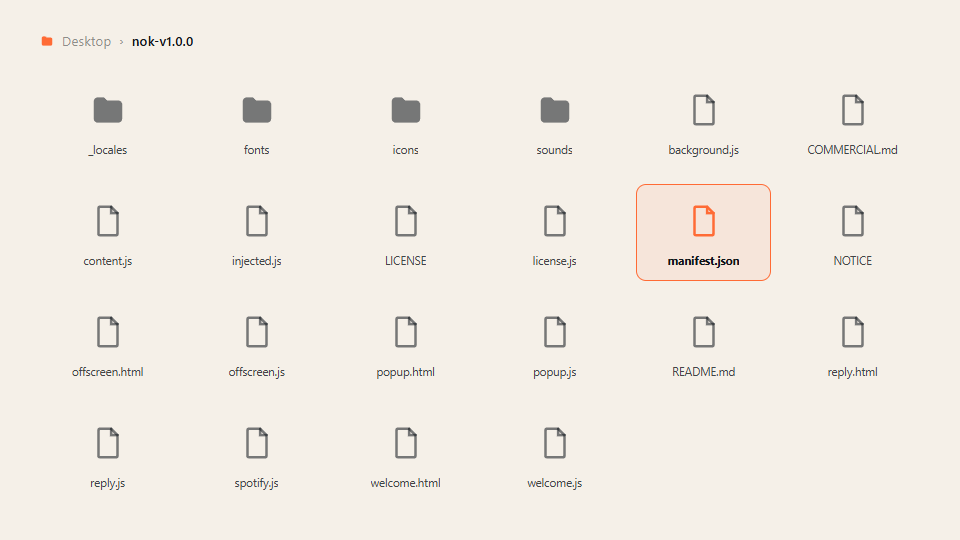Open the sounds folder icon

[555, 110]
